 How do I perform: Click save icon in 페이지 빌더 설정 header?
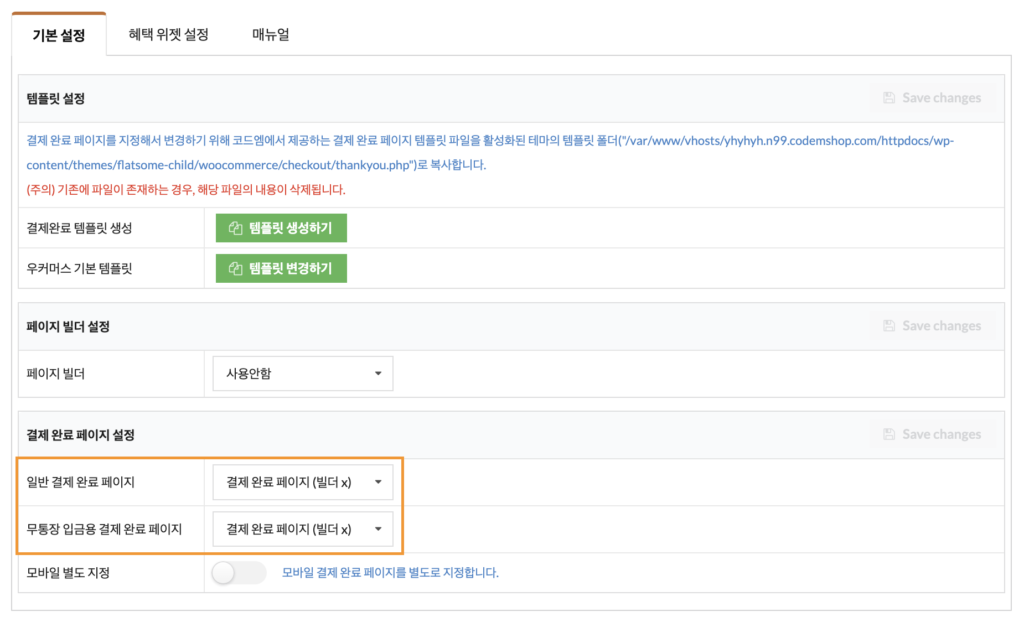coord(889,326)
